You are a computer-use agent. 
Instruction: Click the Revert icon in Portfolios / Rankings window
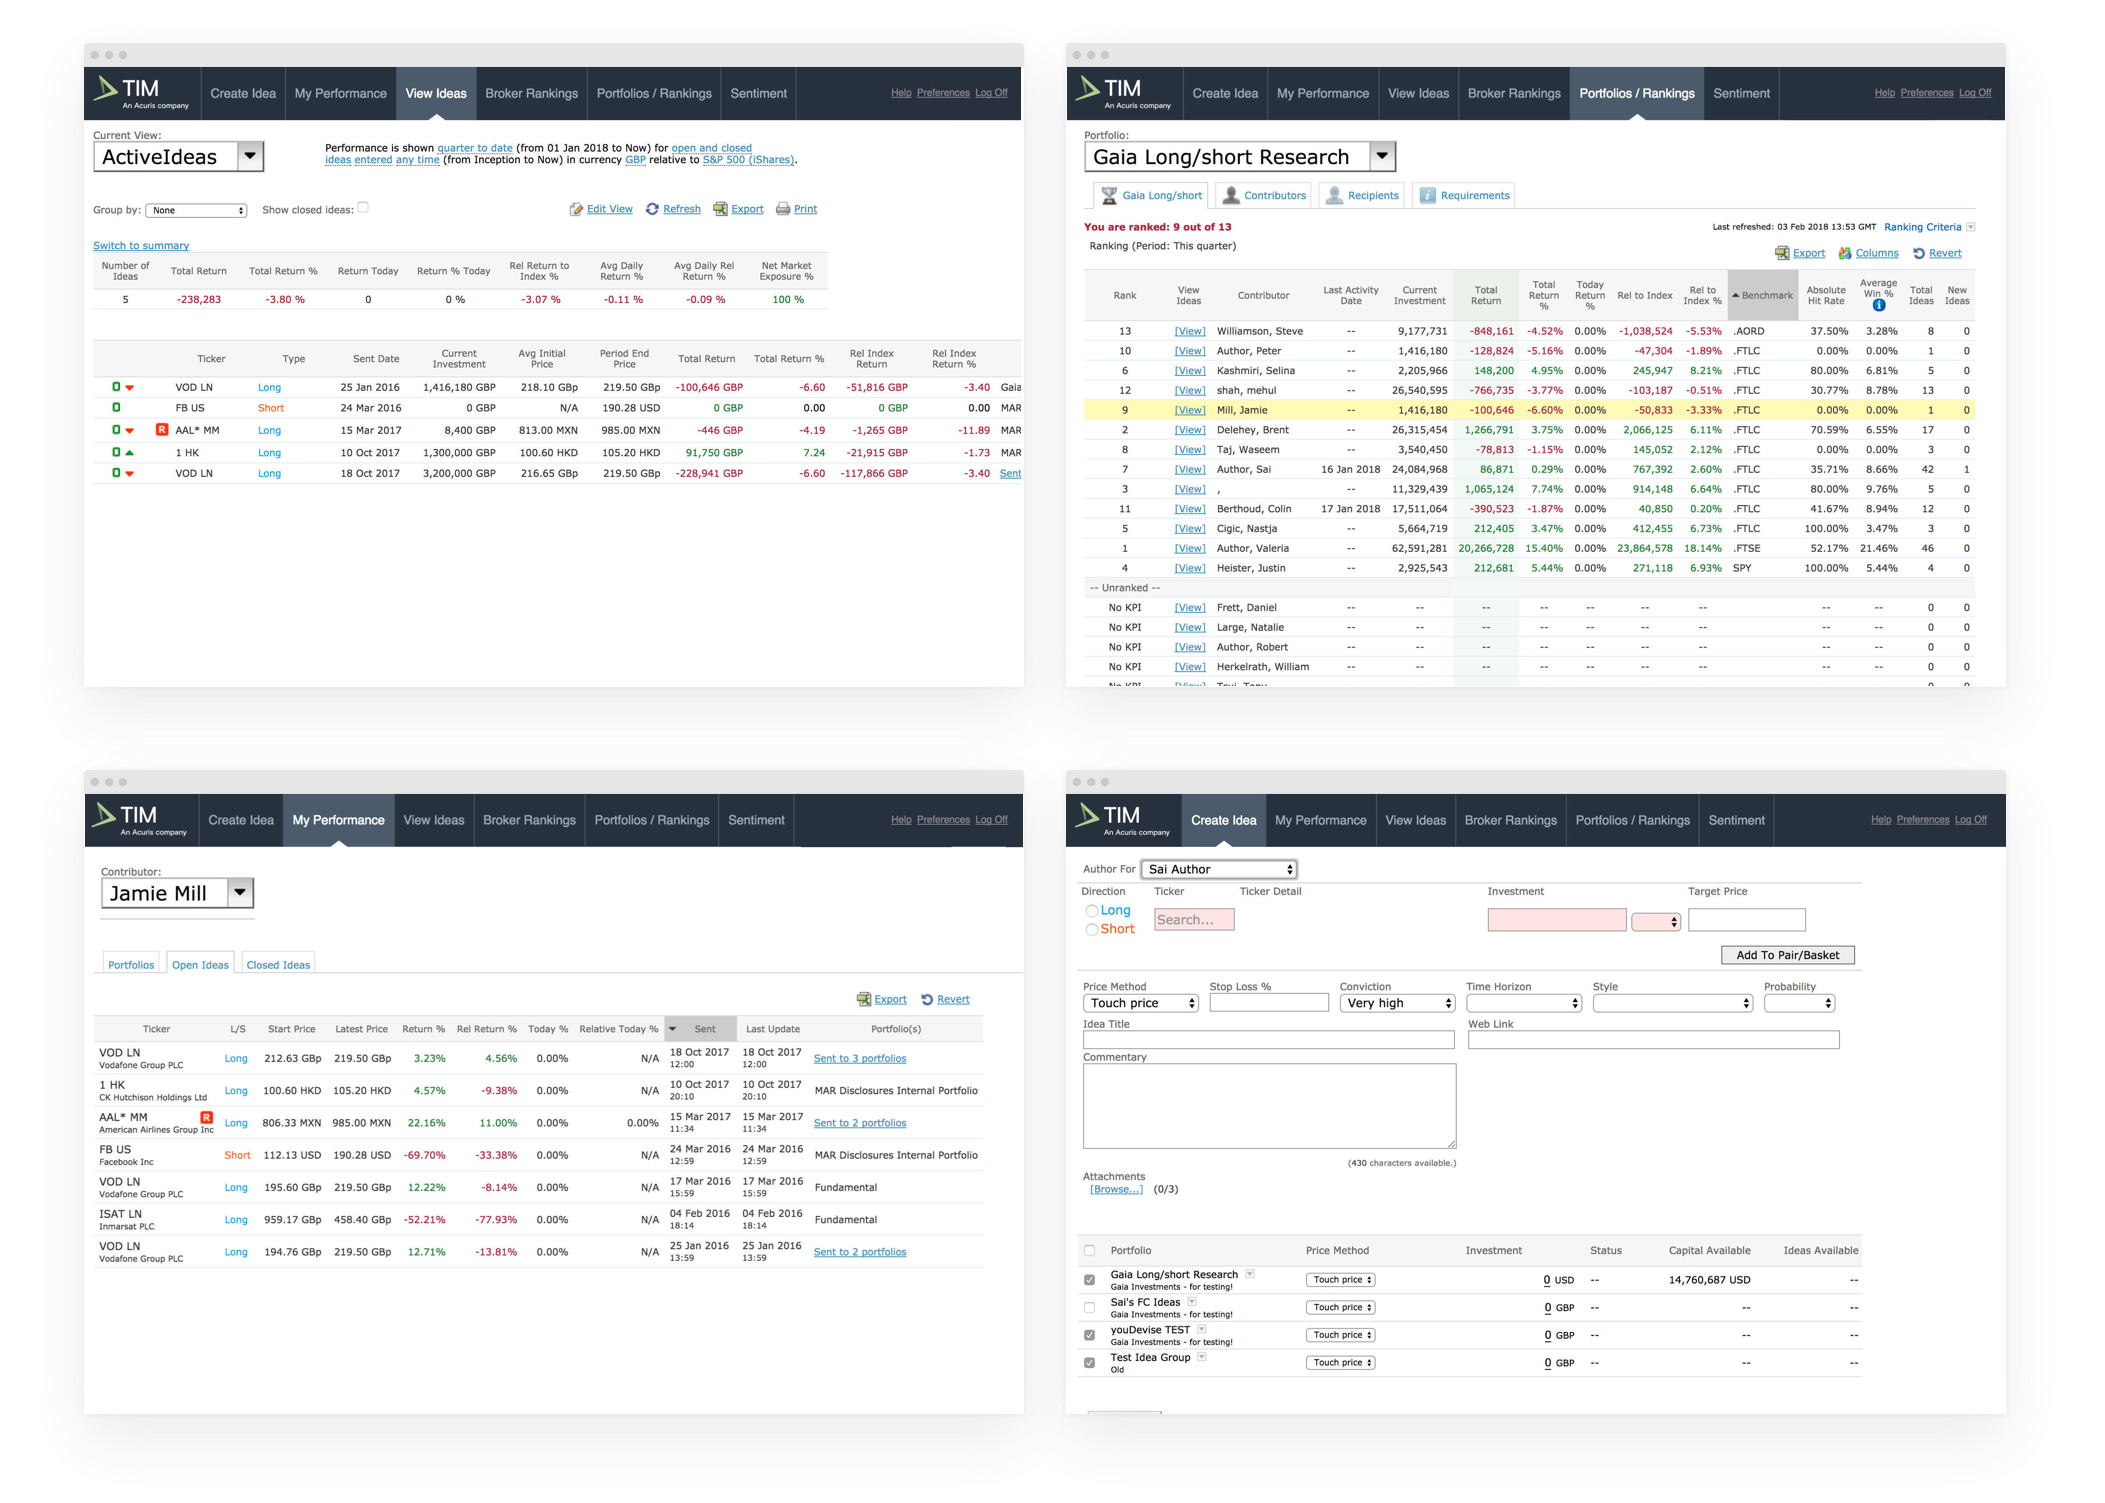(x=1919, y=253)
